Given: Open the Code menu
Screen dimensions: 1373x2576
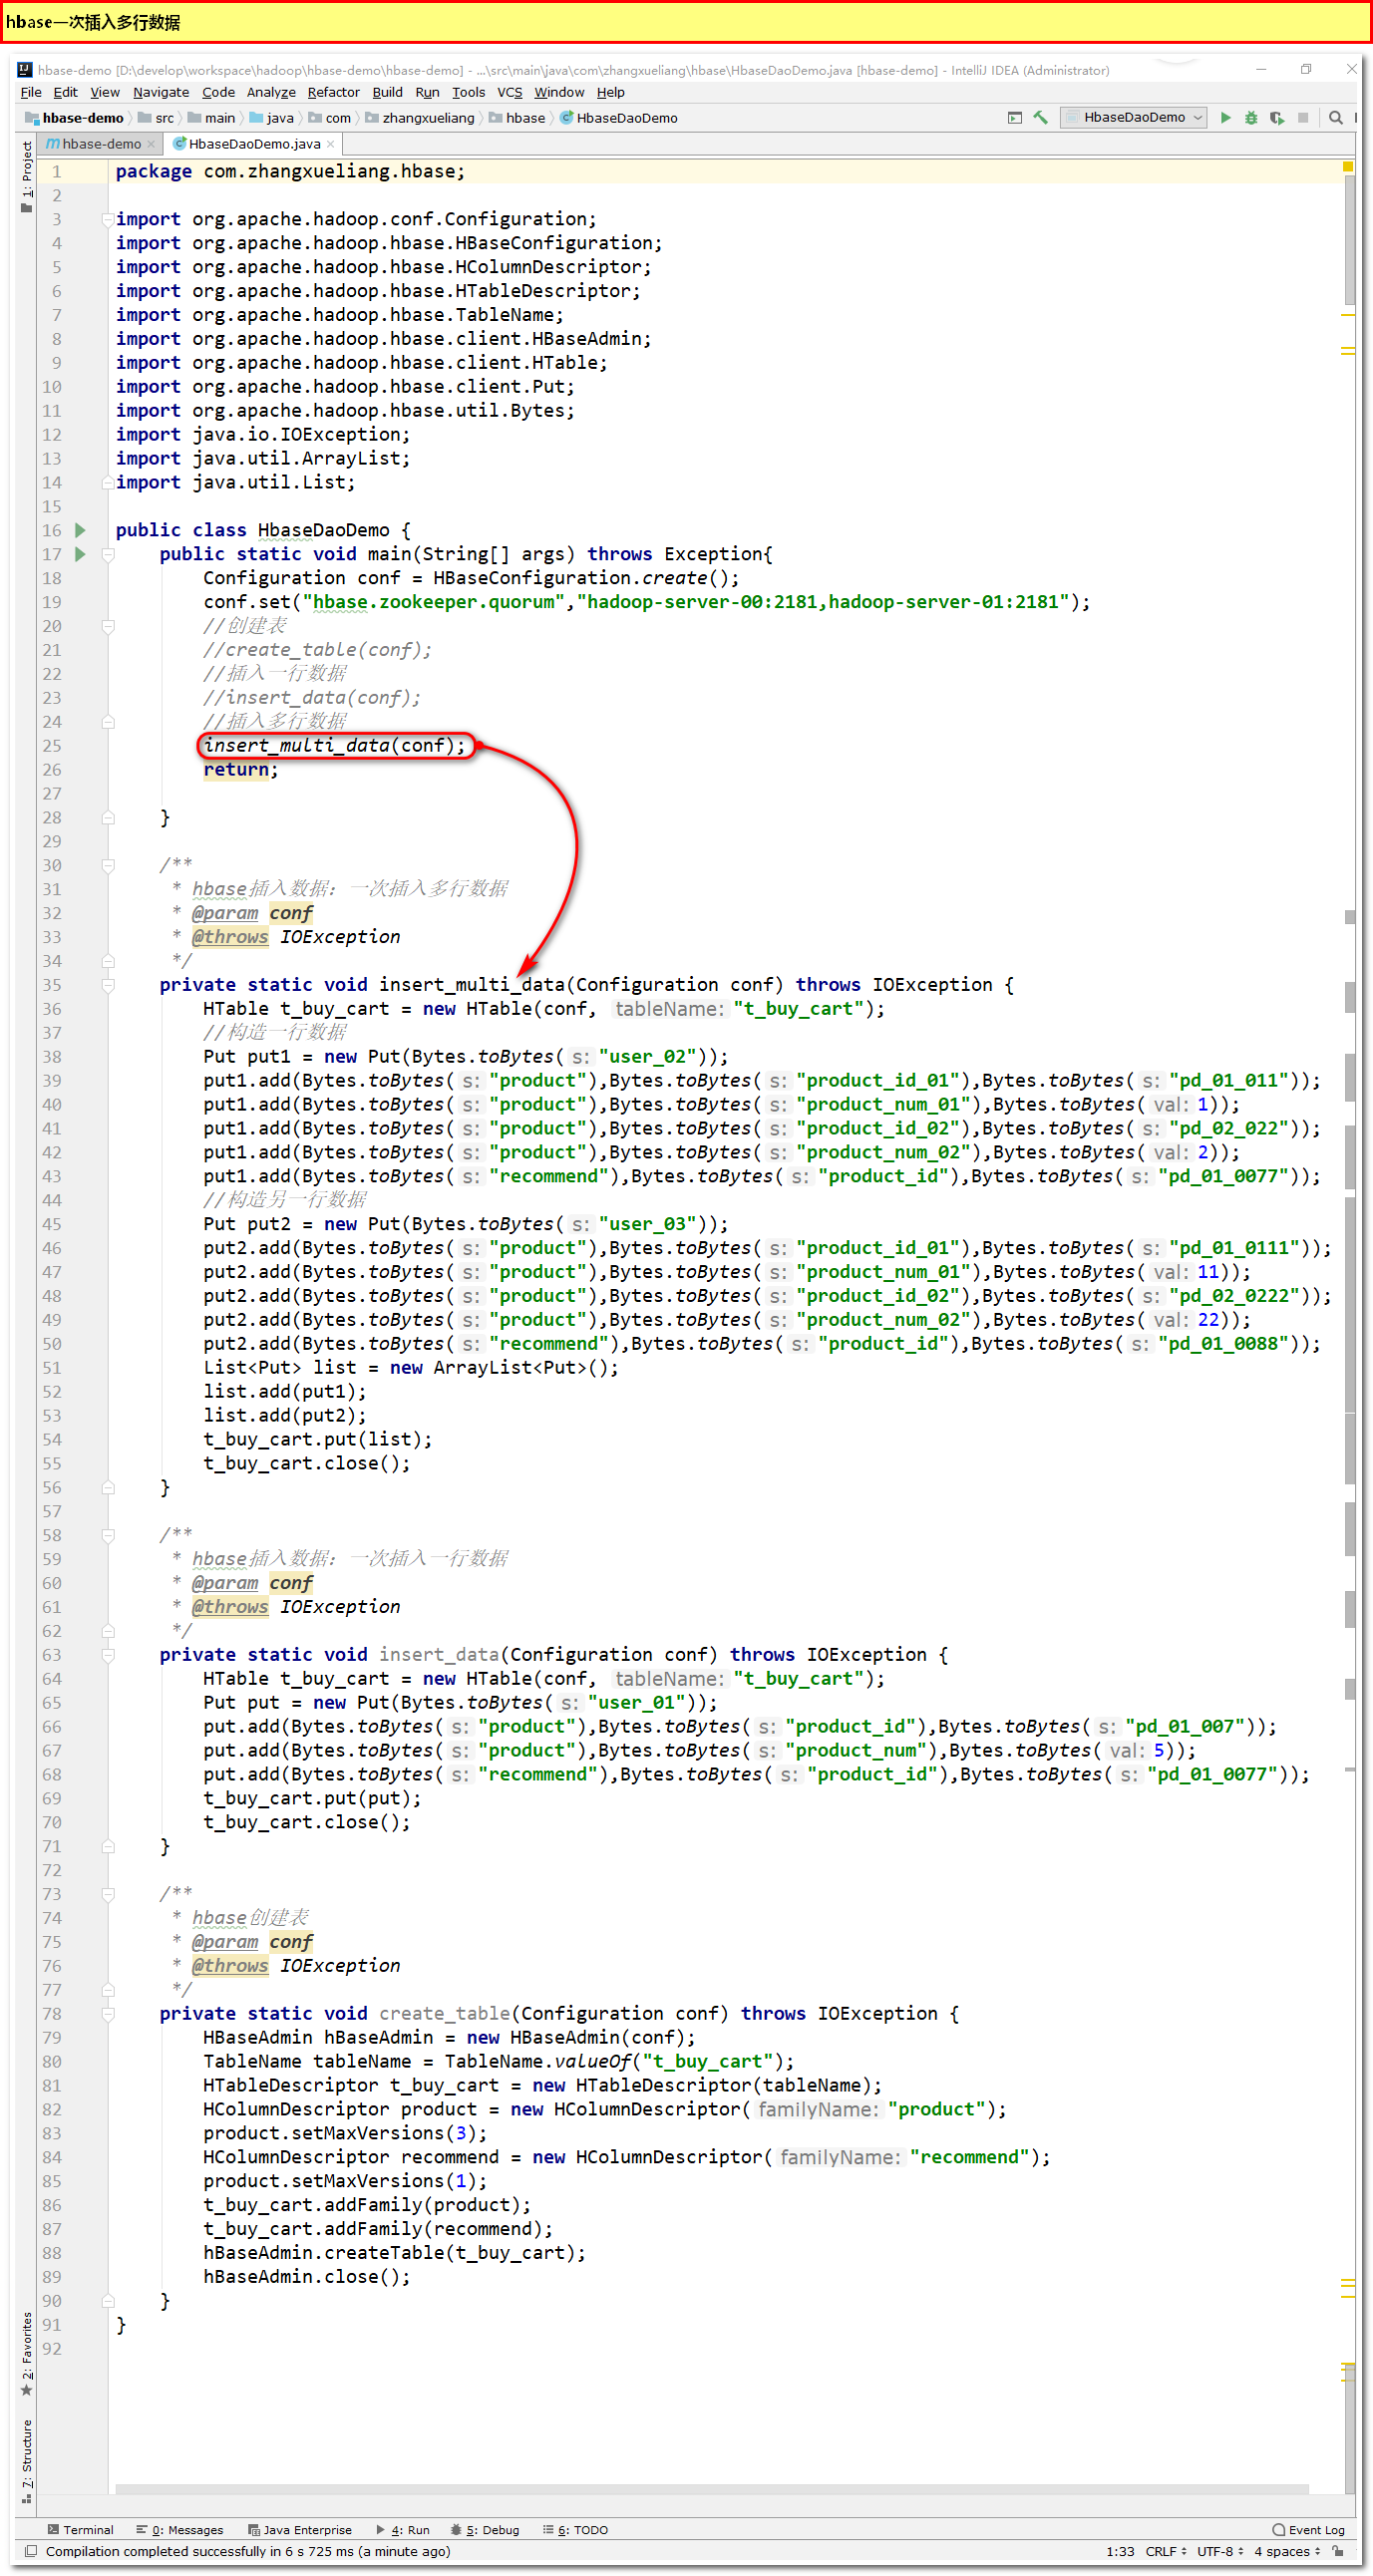Looking at the screenshot, I should [x=218, y=92].
